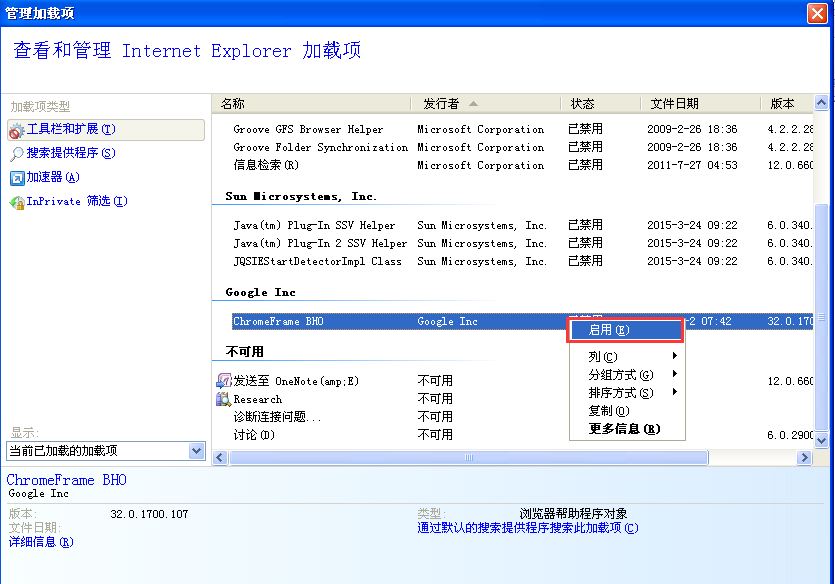This screenshot has height=584, width=835.
Task: Open the 显示 dropdown 当前已加载的加载项
Action: (x=106, y=451)
